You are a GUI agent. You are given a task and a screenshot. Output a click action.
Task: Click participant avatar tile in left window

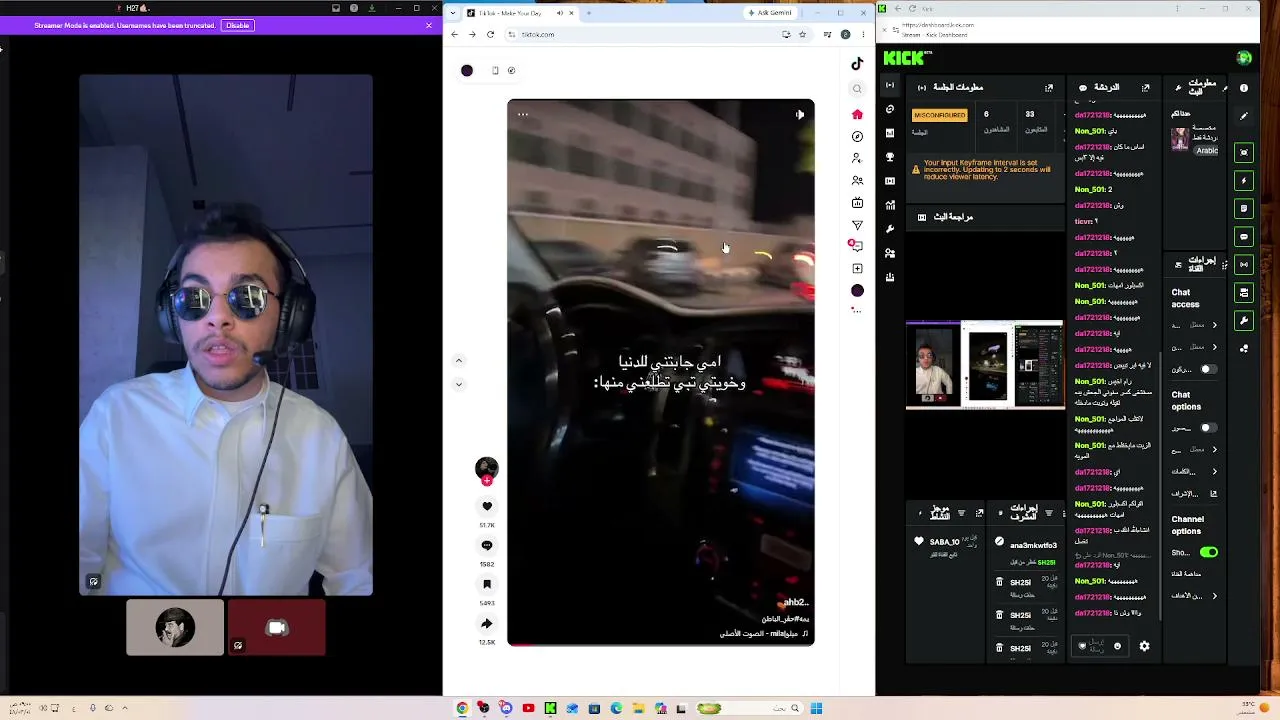[x=175, y=628]
